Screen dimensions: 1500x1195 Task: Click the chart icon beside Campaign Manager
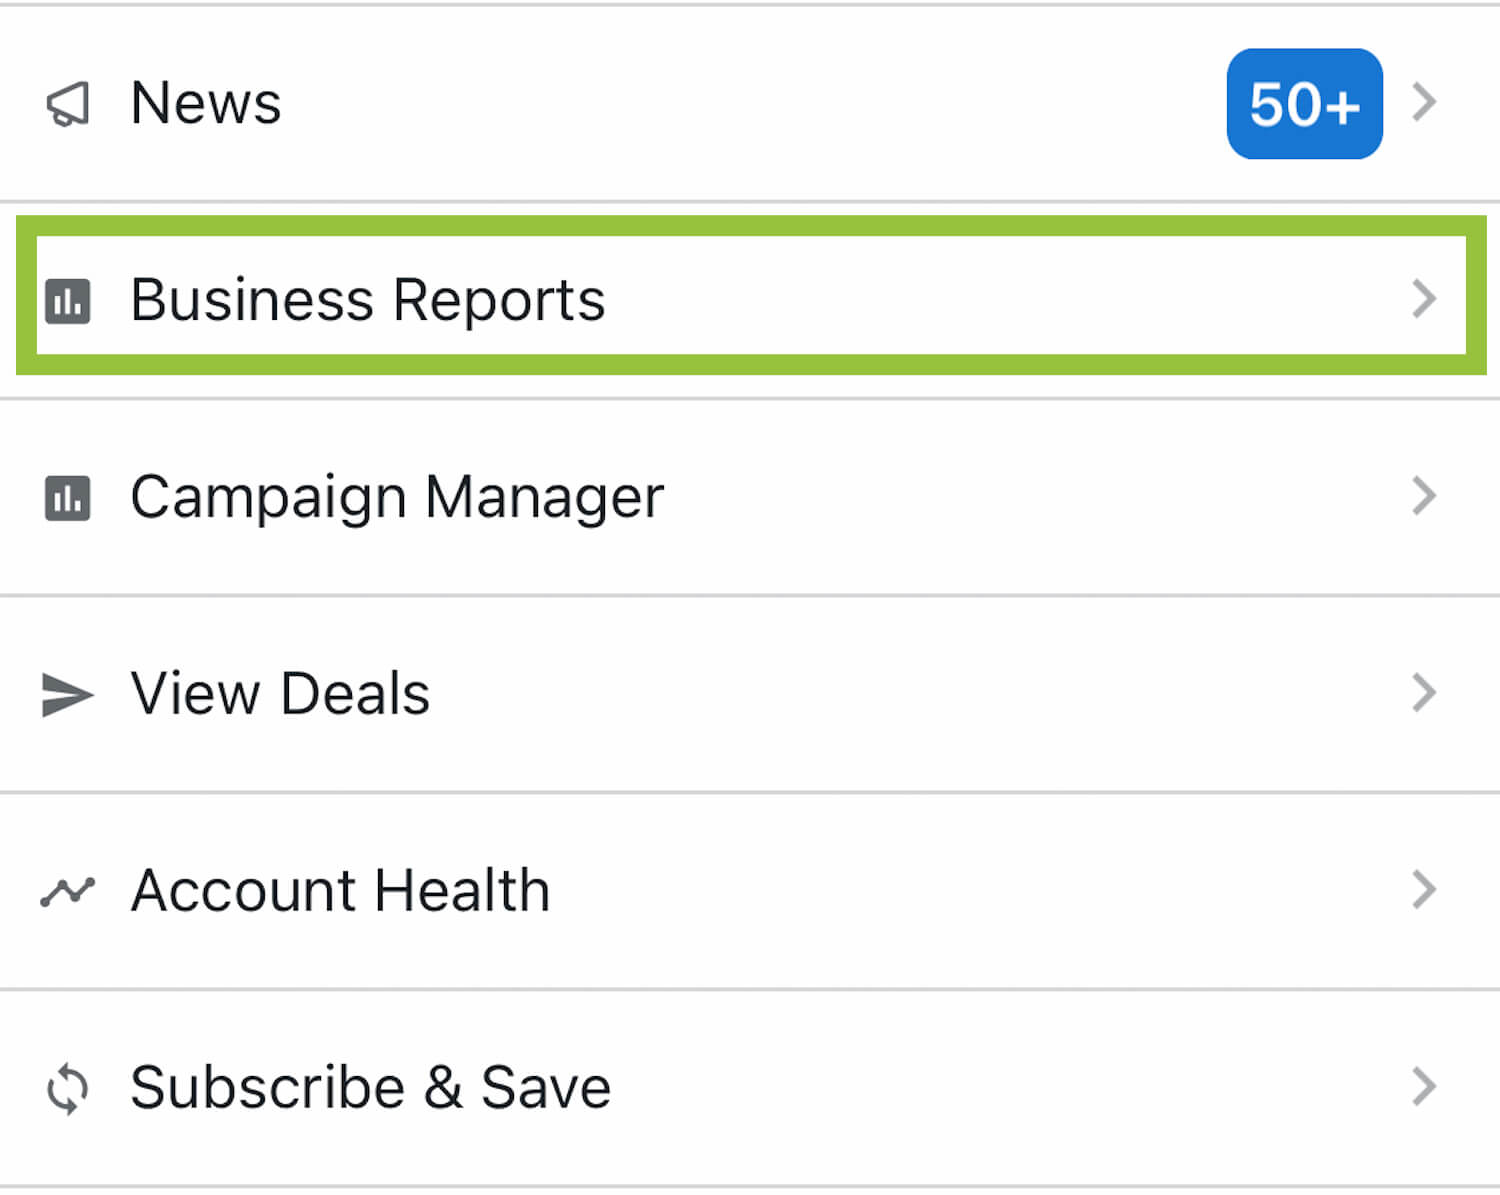pos(68,498)
